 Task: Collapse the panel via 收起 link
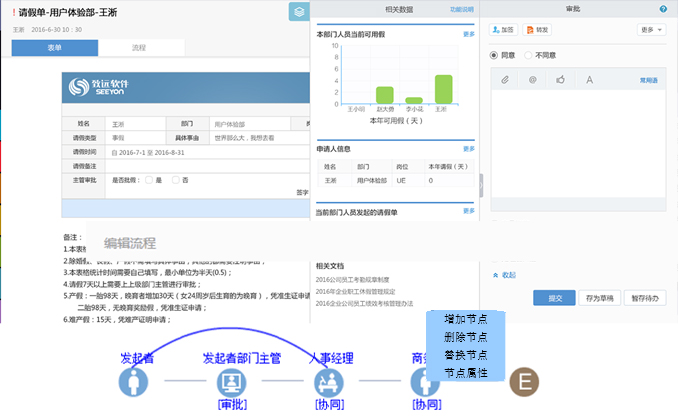point(504,274)
